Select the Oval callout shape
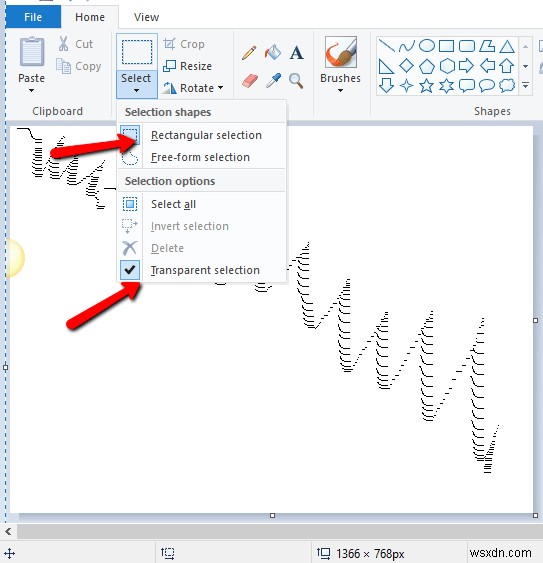 [x=487, y=86]
